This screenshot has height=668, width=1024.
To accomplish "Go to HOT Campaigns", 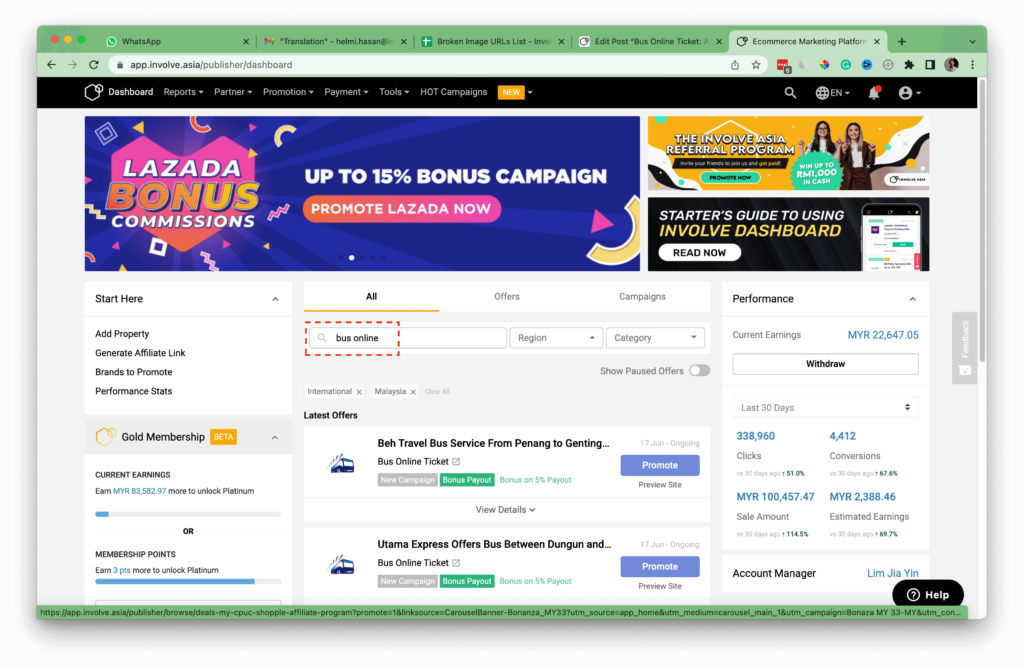I will pyautogui.click(x=453, y=92).
